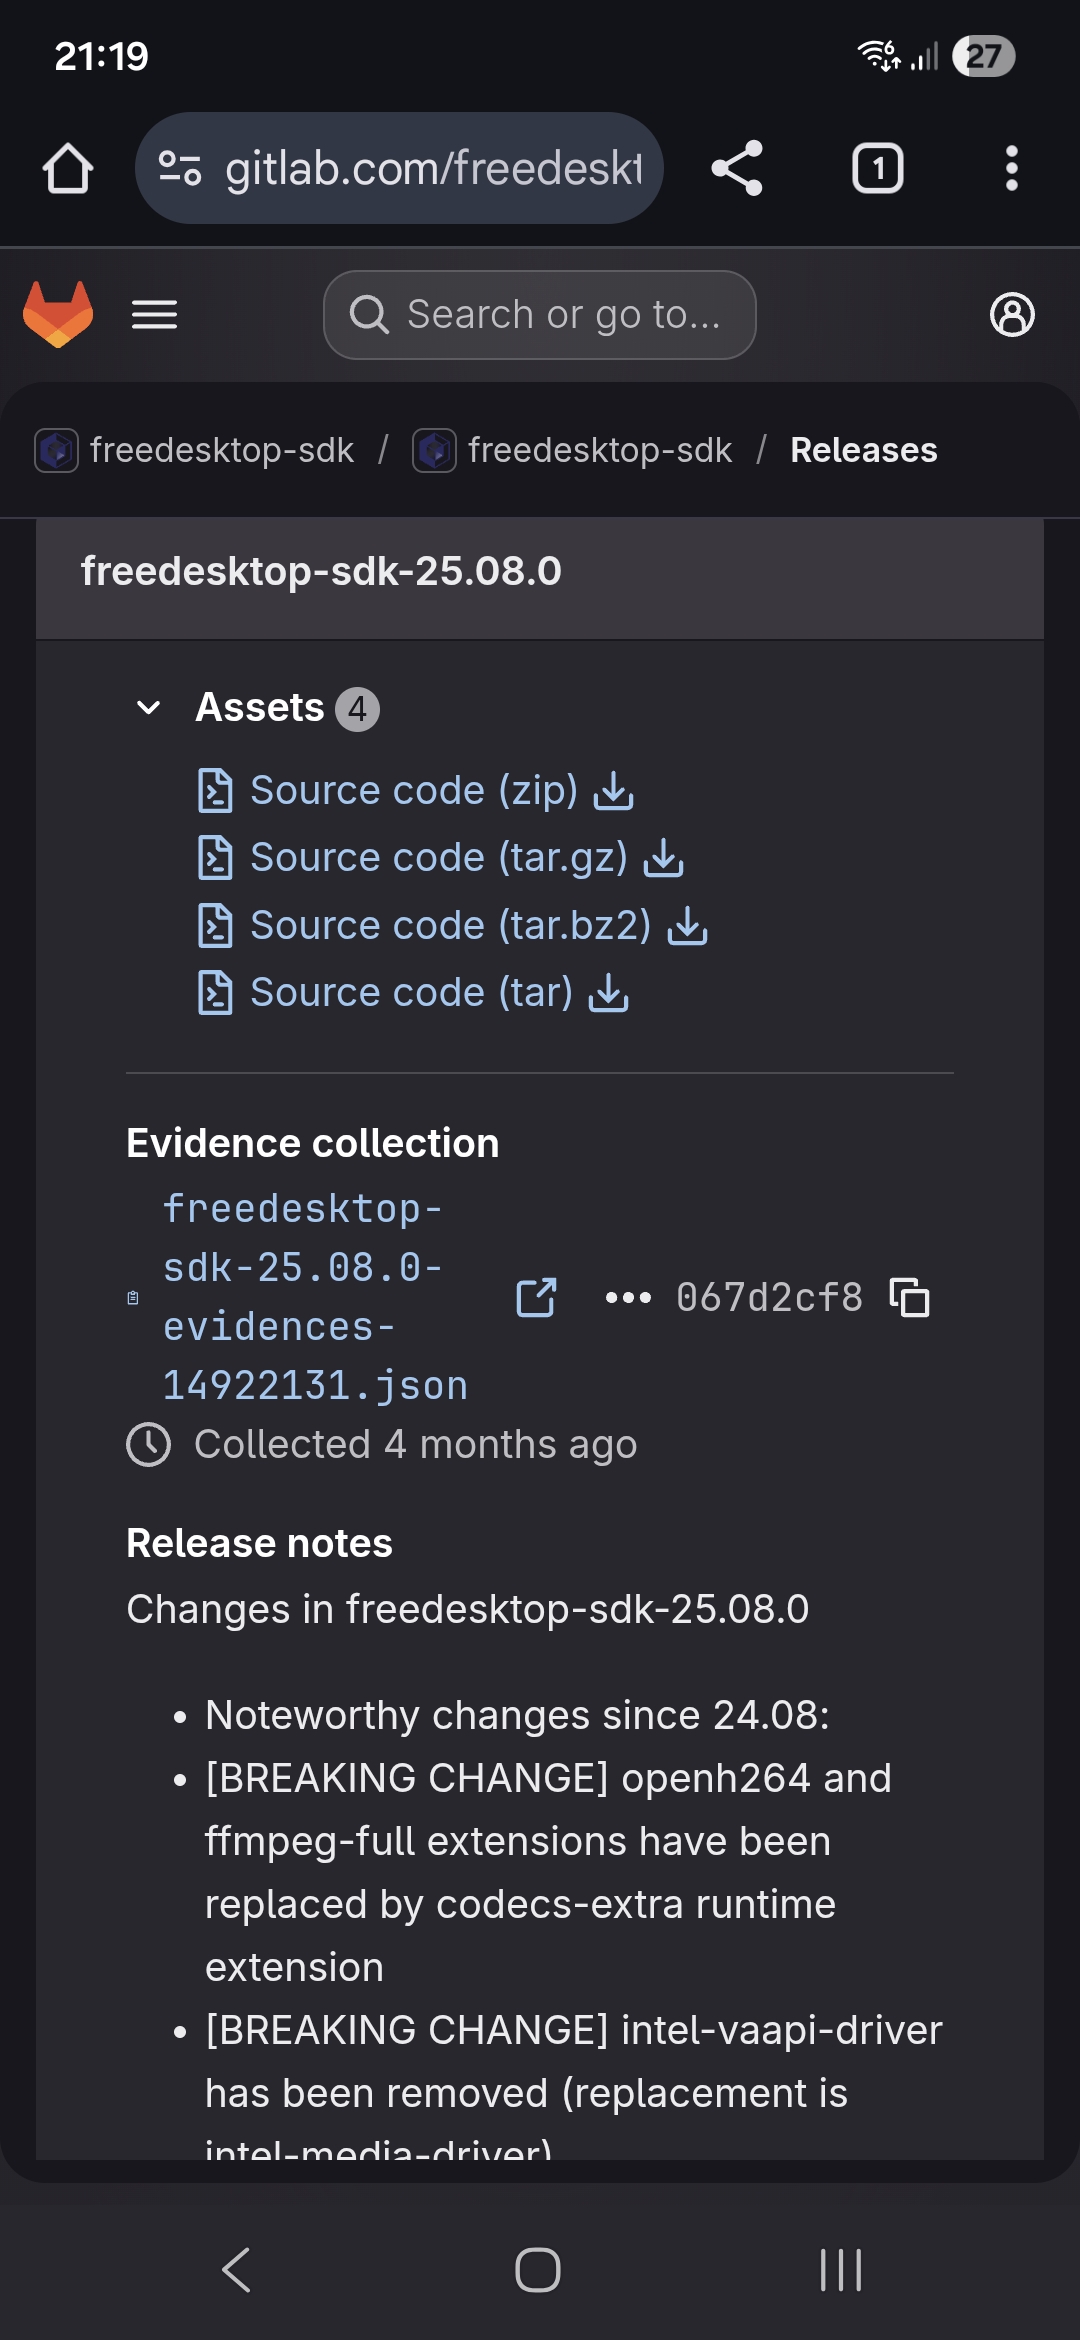Viewport: 1080px width, 2340px height.
Task: Click the GitLab fox logo
Action: click(x=58, y=314)
